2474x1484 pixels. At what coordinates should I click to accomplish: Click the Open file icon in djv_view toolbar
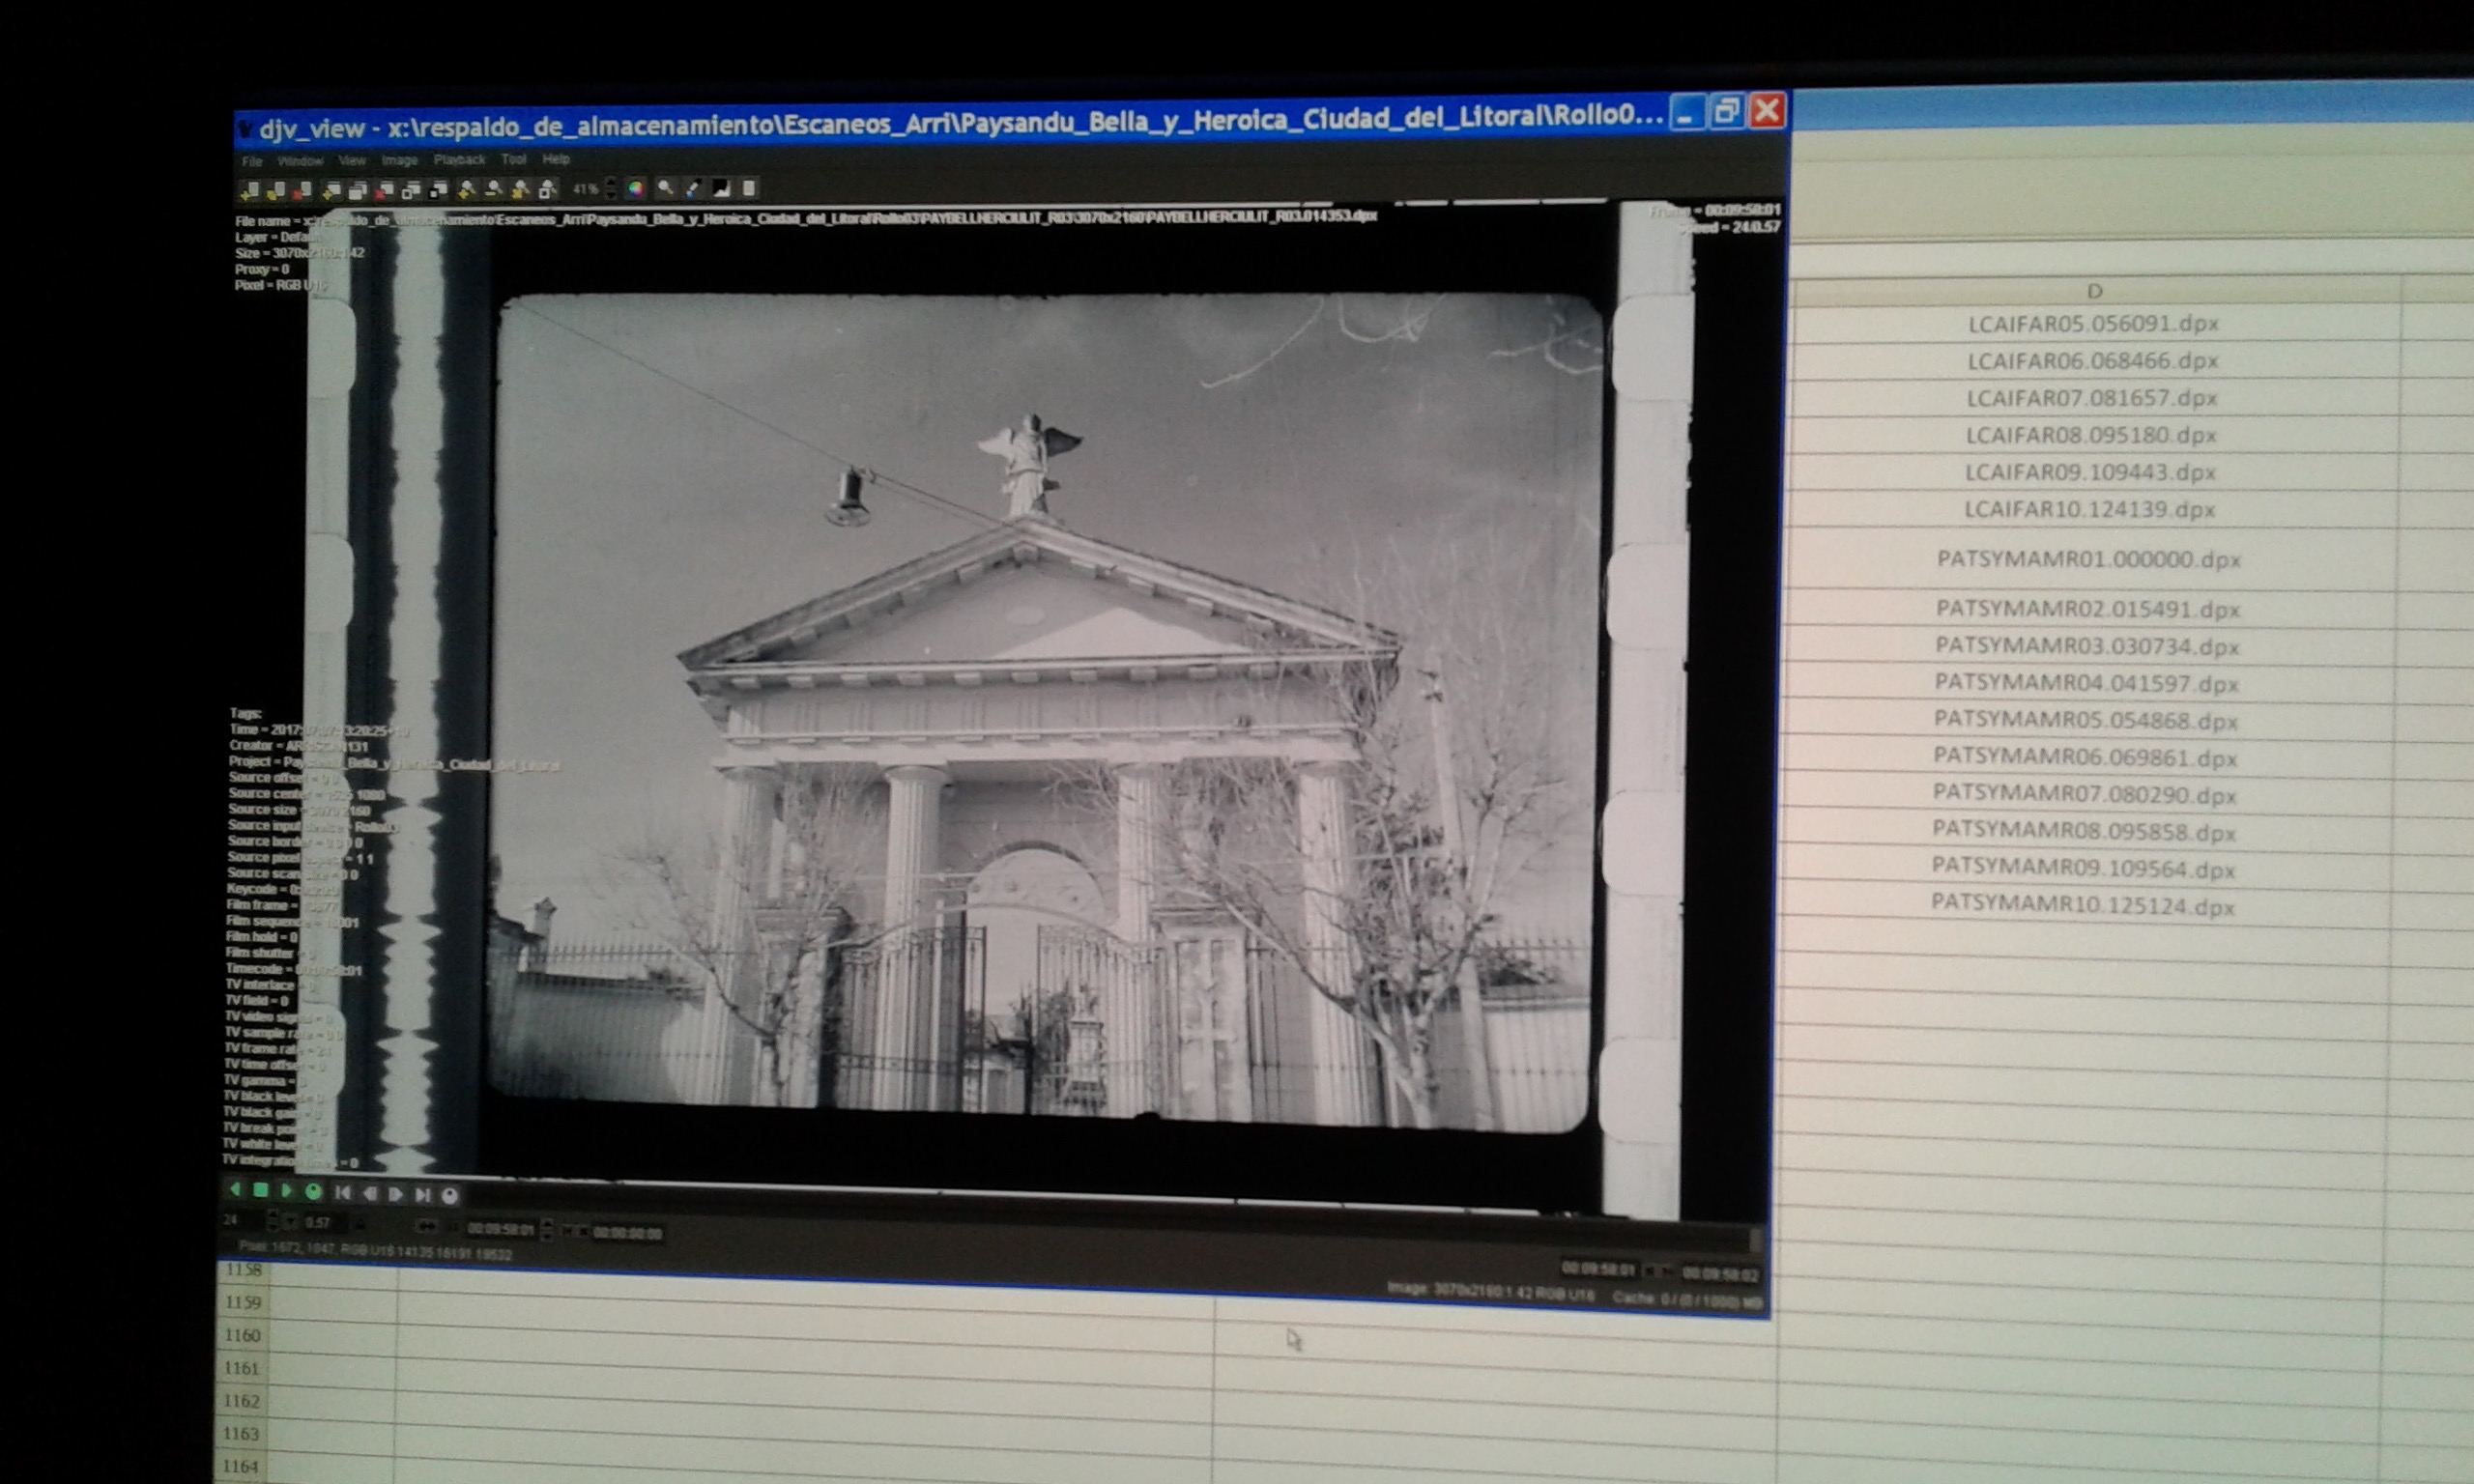[250, 190]
